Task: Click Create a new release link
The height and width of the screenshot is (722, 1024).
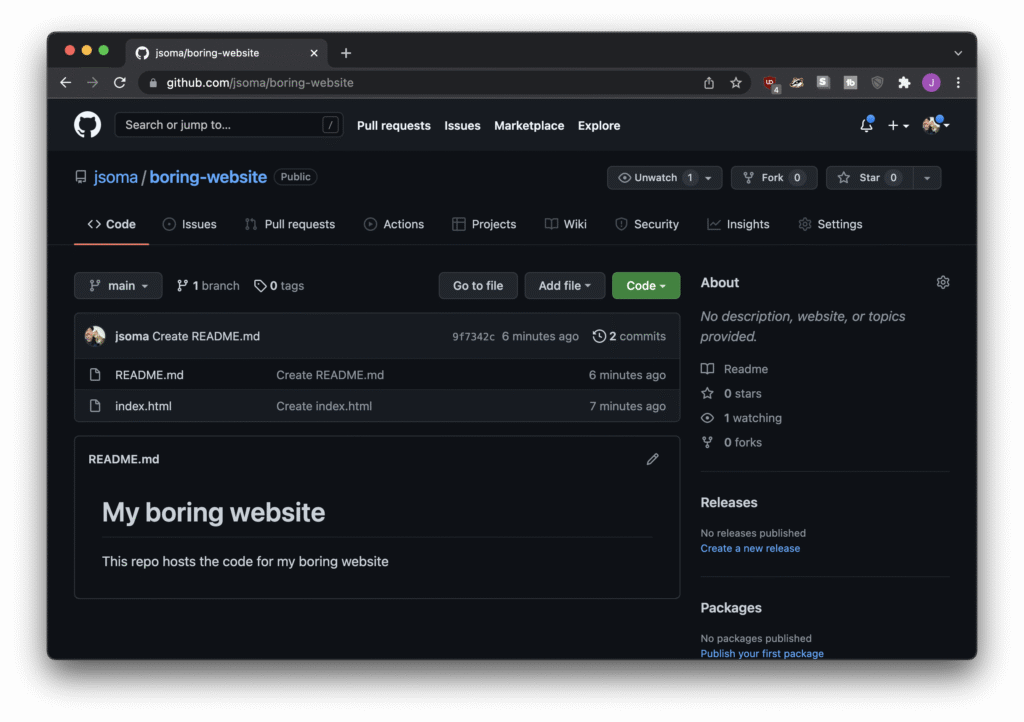Action: 750,548
